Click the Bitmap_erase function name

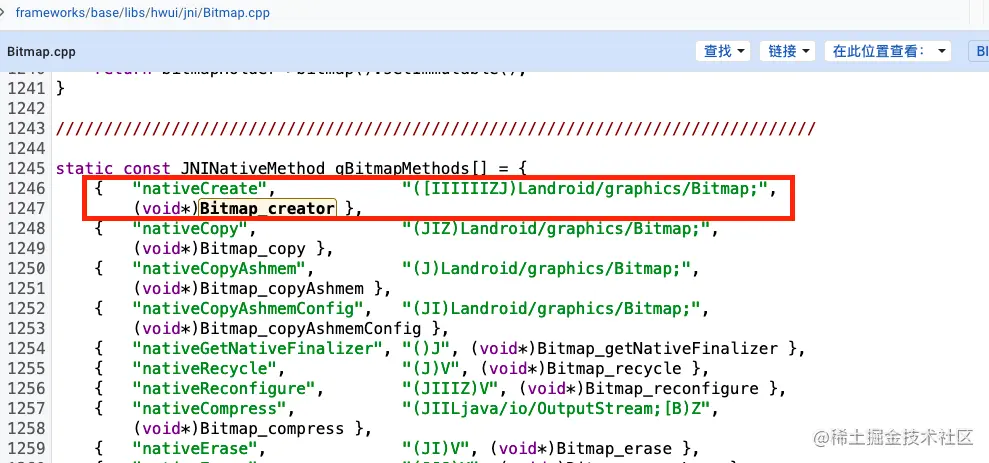[614, 448]
